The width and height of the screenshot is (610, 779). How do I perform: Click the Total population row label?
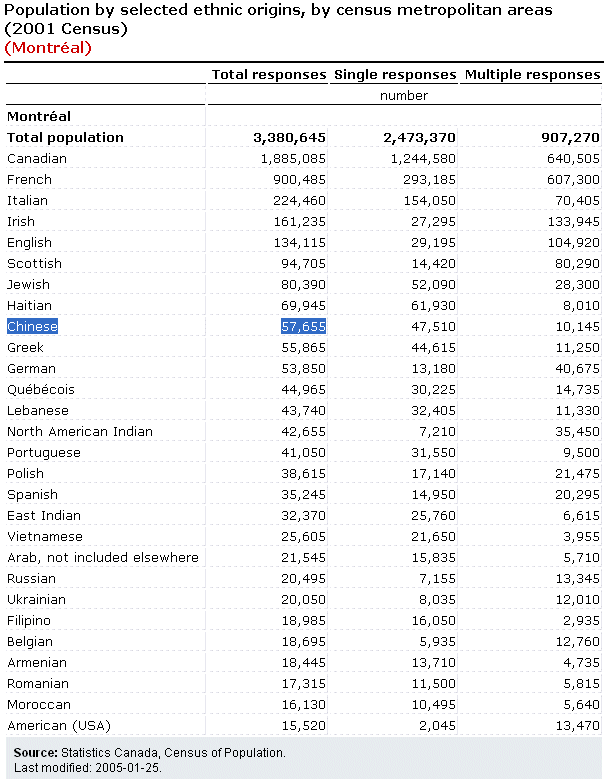click(65, 137)
